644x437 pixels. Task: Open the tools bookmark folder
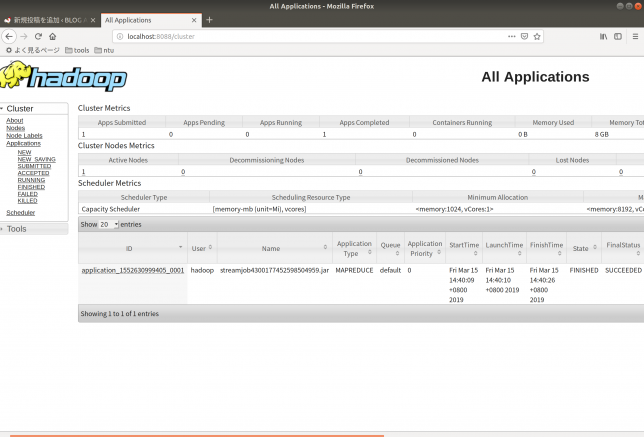pos(76,50)
